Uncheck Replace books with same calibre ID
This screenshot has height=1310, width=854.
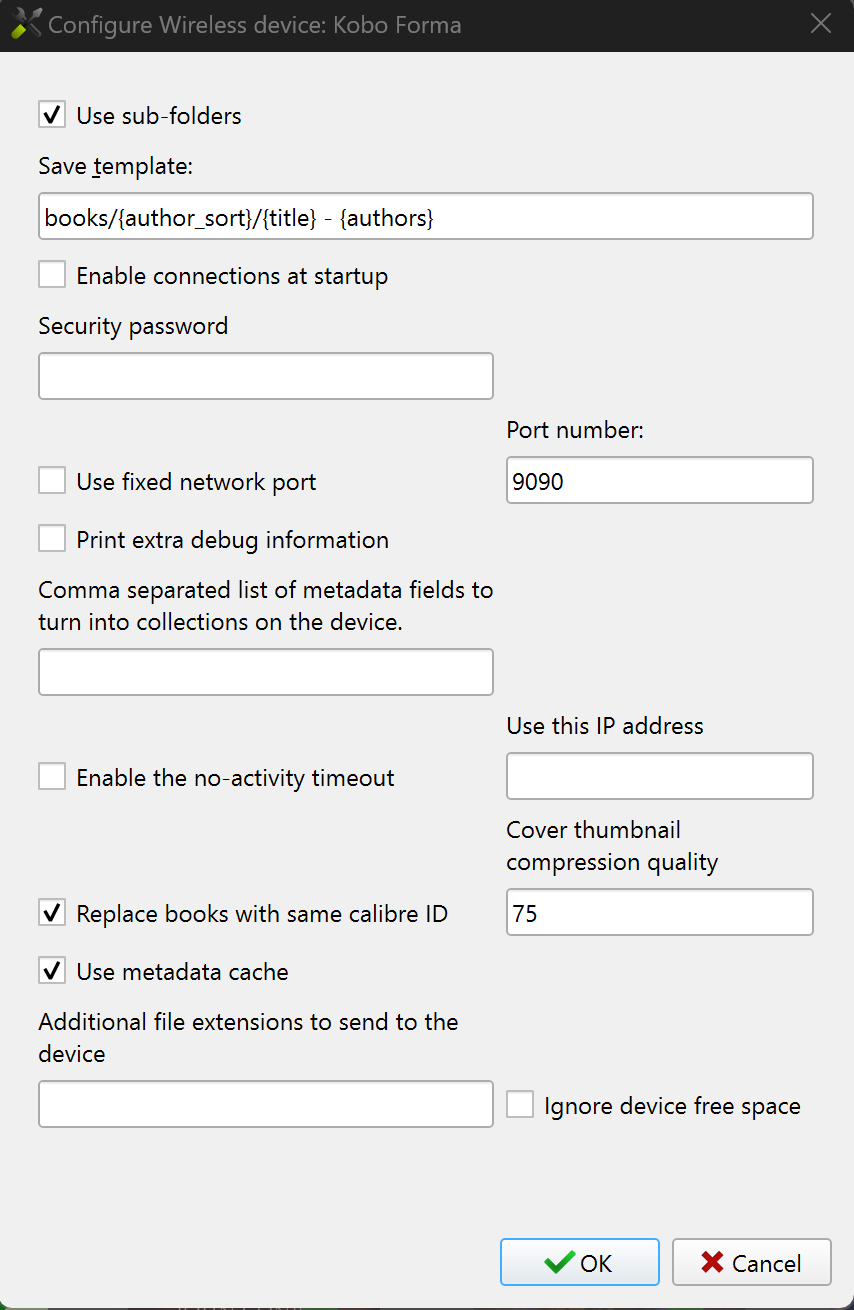pyautogui.click(x=52, y=913)
